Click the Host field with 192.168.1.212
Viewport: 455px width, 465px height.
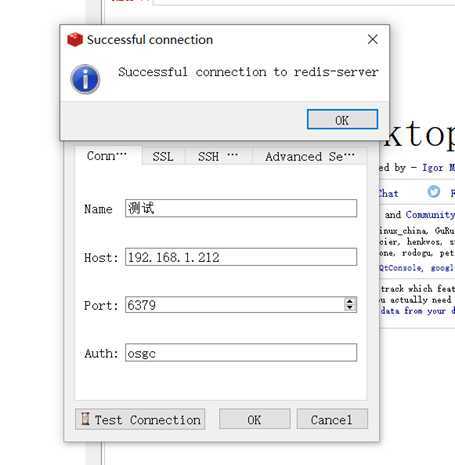[x=241, y=257]
